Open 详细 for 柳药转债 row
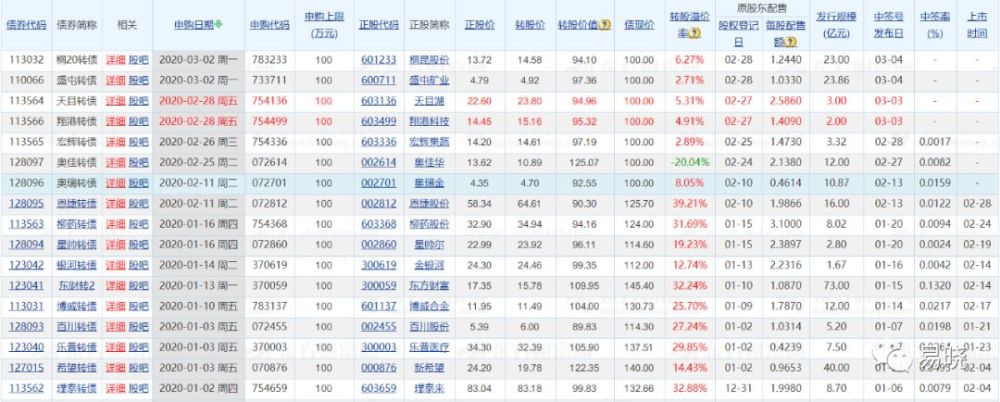 tap(115, 224)
